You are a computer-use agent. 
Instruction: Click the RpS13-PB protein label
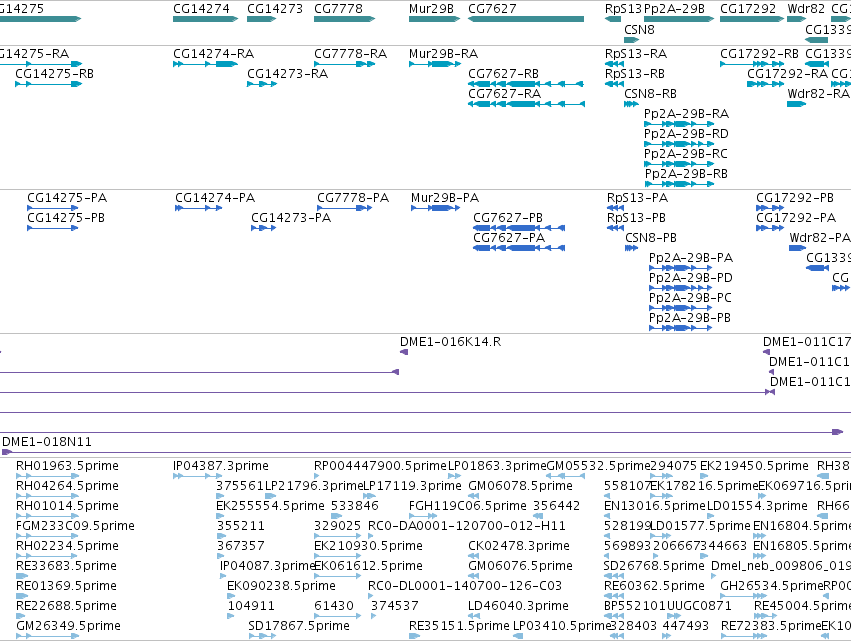tap(636, 218)
